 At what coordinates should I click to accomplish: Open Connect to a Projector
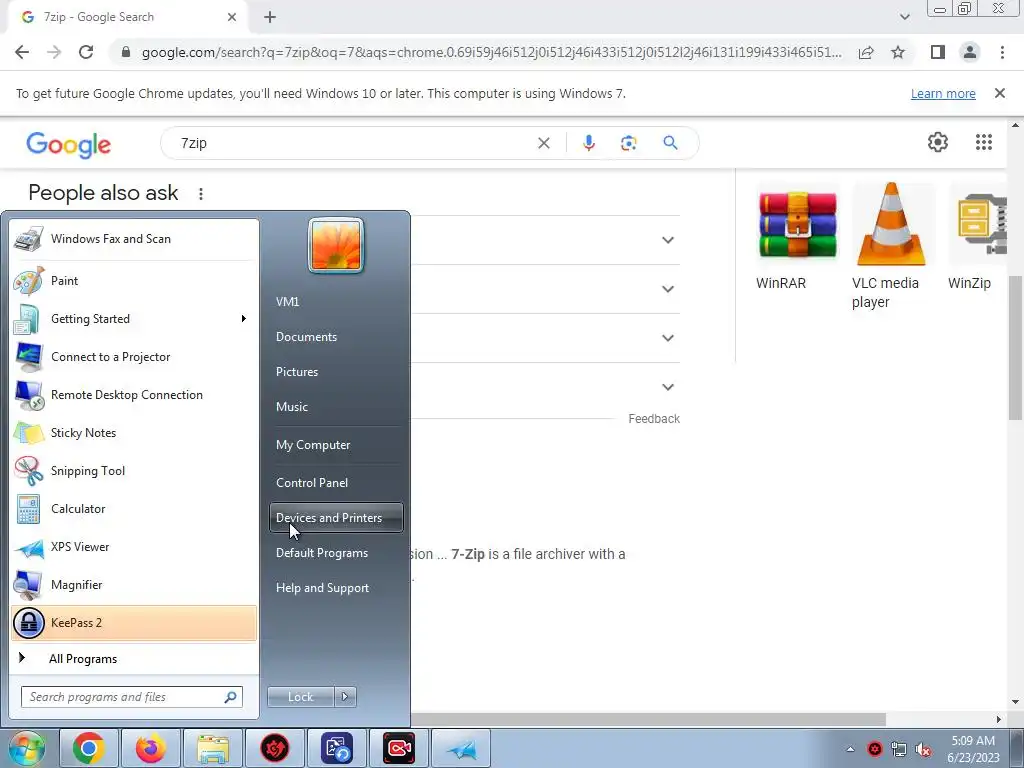134,357
